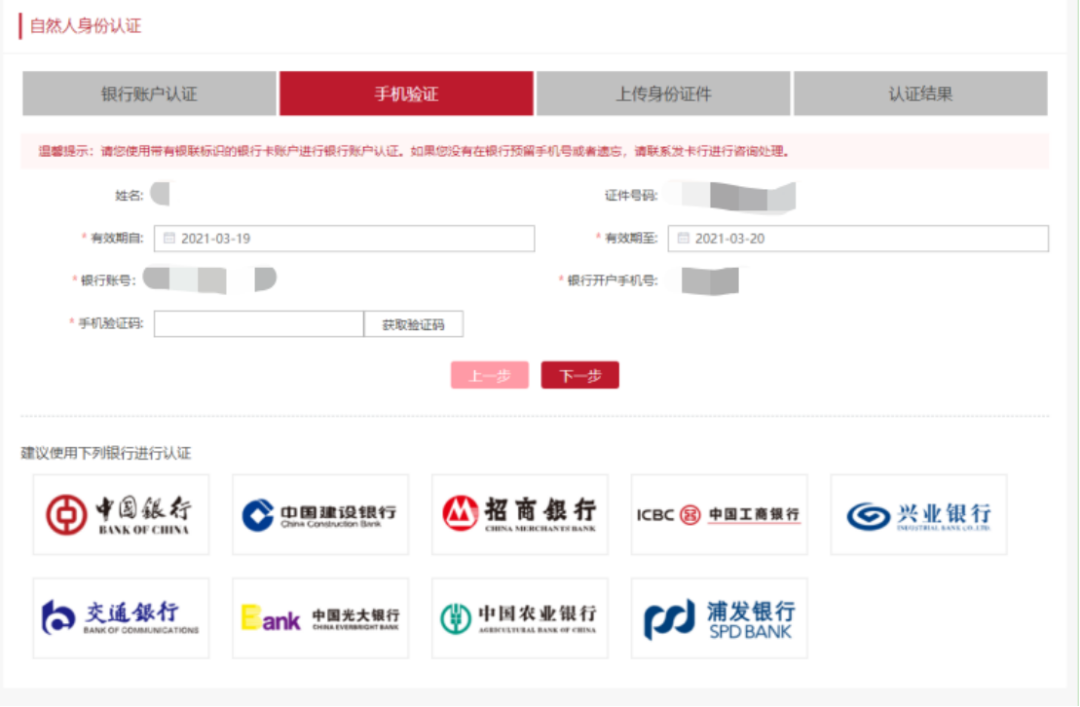
Task: Click the 自然人身份认证 page heading
Action: pos(85,26)
